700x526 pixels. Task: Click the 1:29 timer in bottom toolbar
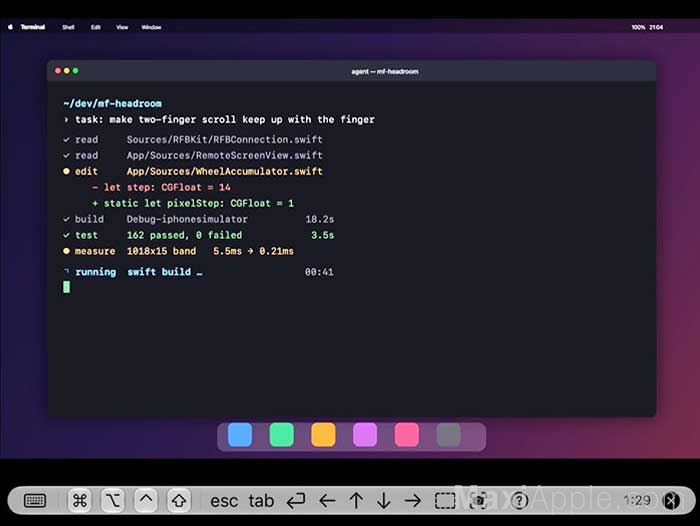point(637,500)
